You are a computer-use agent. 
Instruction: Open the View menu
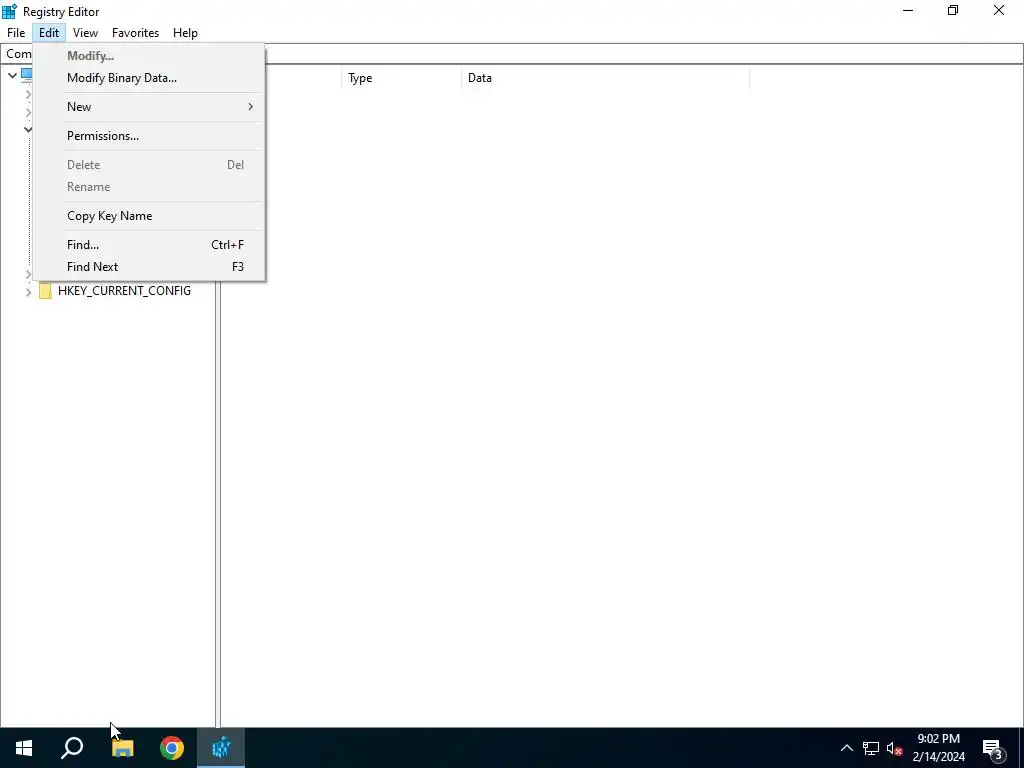pyautogui.click(x=85, y=33)
